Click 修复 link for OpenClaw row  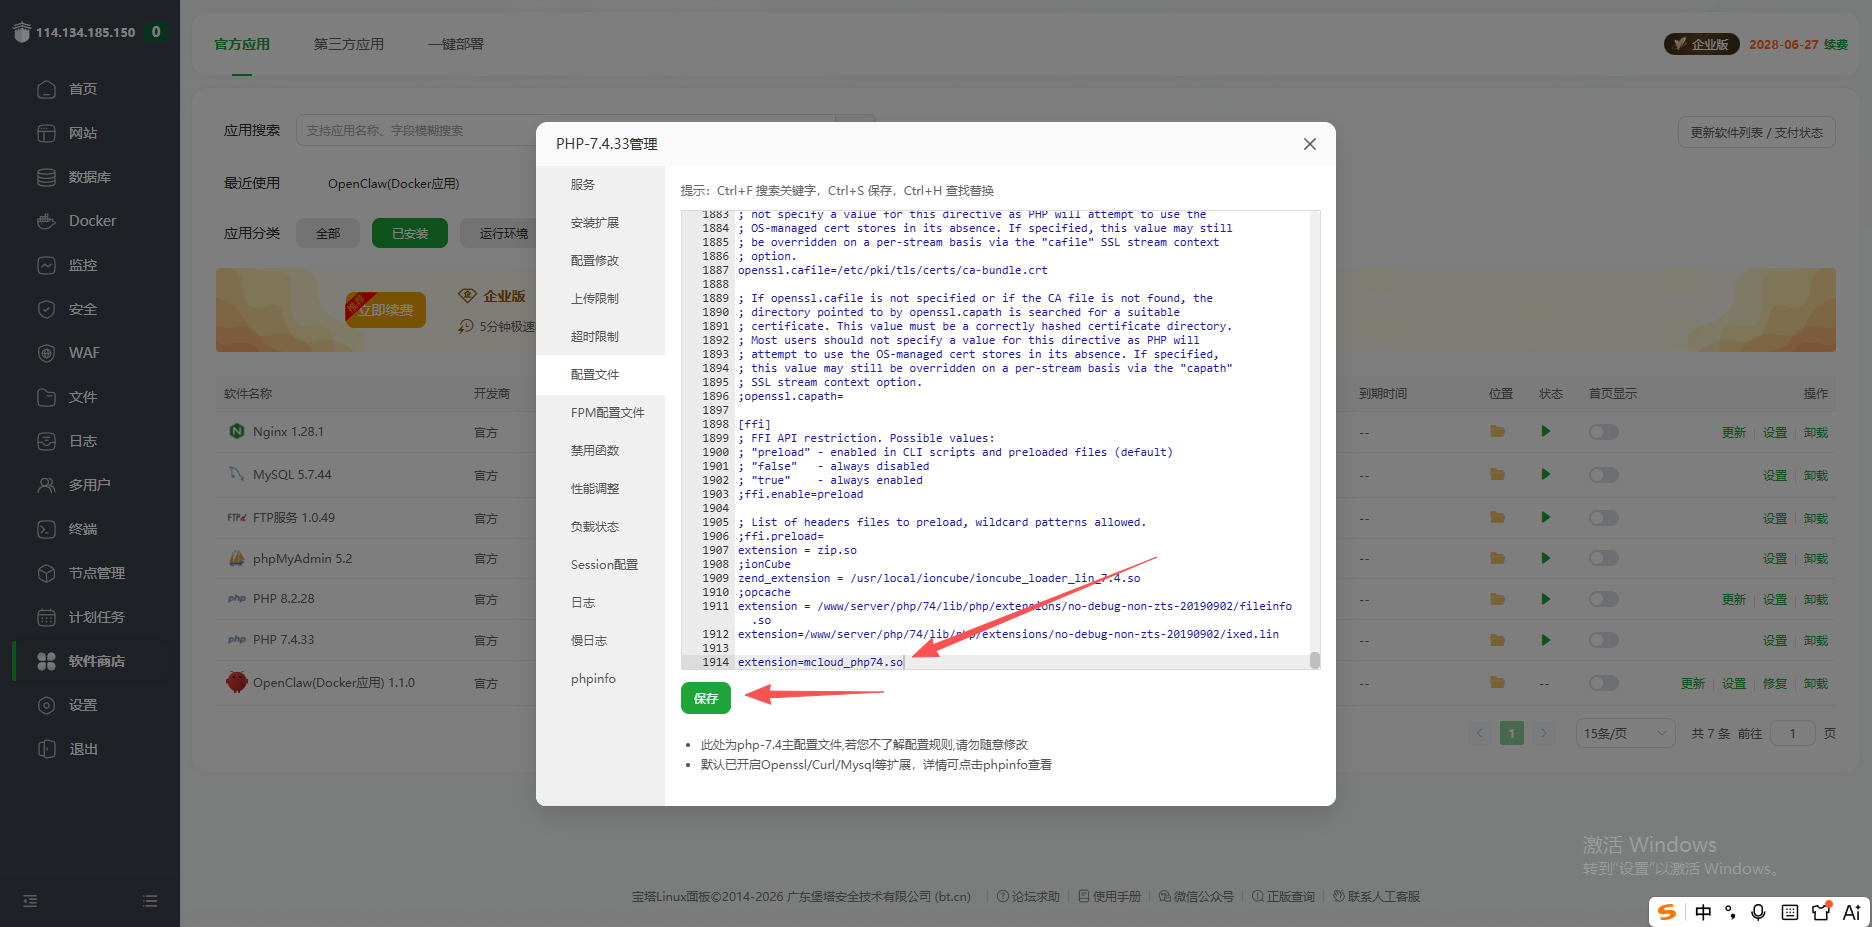[x=1775, y=684]
